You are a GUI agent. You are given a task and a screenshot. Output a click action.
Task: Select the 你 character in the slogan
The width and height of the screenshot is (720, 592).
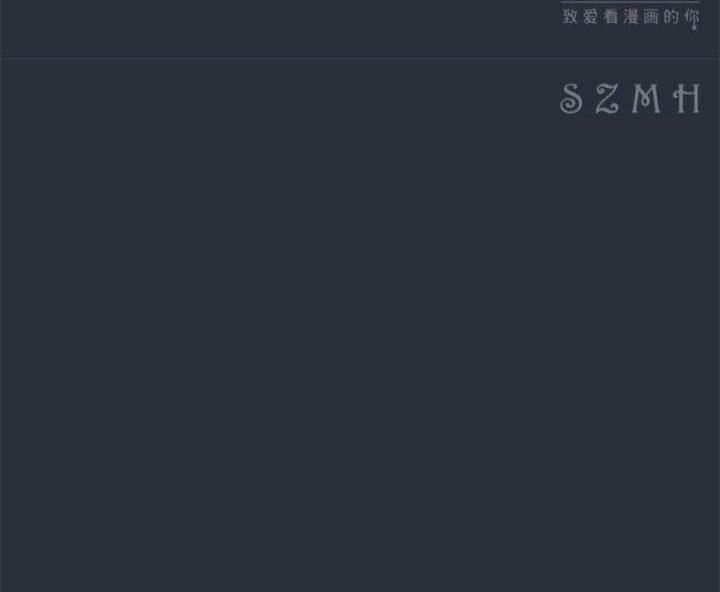(692, 17)
